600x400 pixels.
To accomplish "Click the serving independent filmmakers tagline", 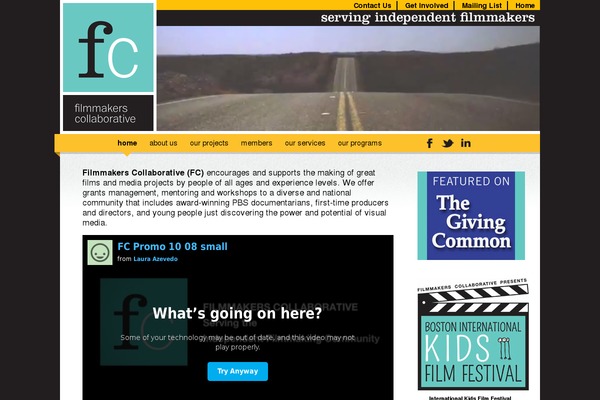I will click(x=428, y=18).
